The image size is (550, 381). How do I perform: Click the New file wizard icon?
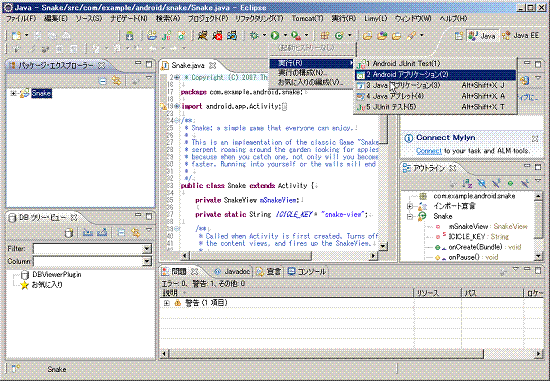click(16, 35)
